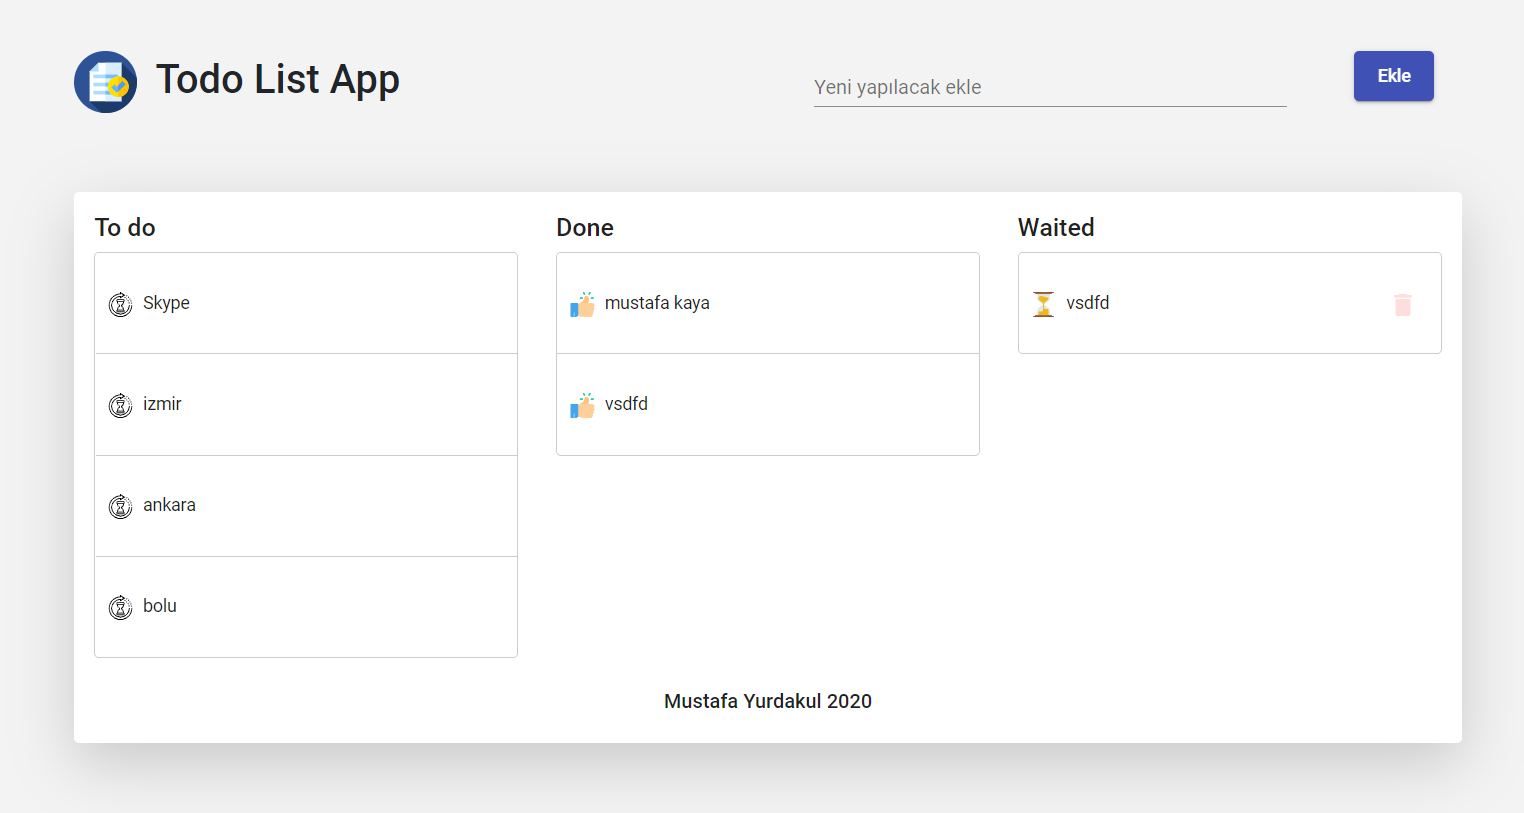Click the hourglass icon beside vsdfd in Waited
Image resolution: width=1524 pixels, height=813 pixels.
click(x=1043, y=304)
